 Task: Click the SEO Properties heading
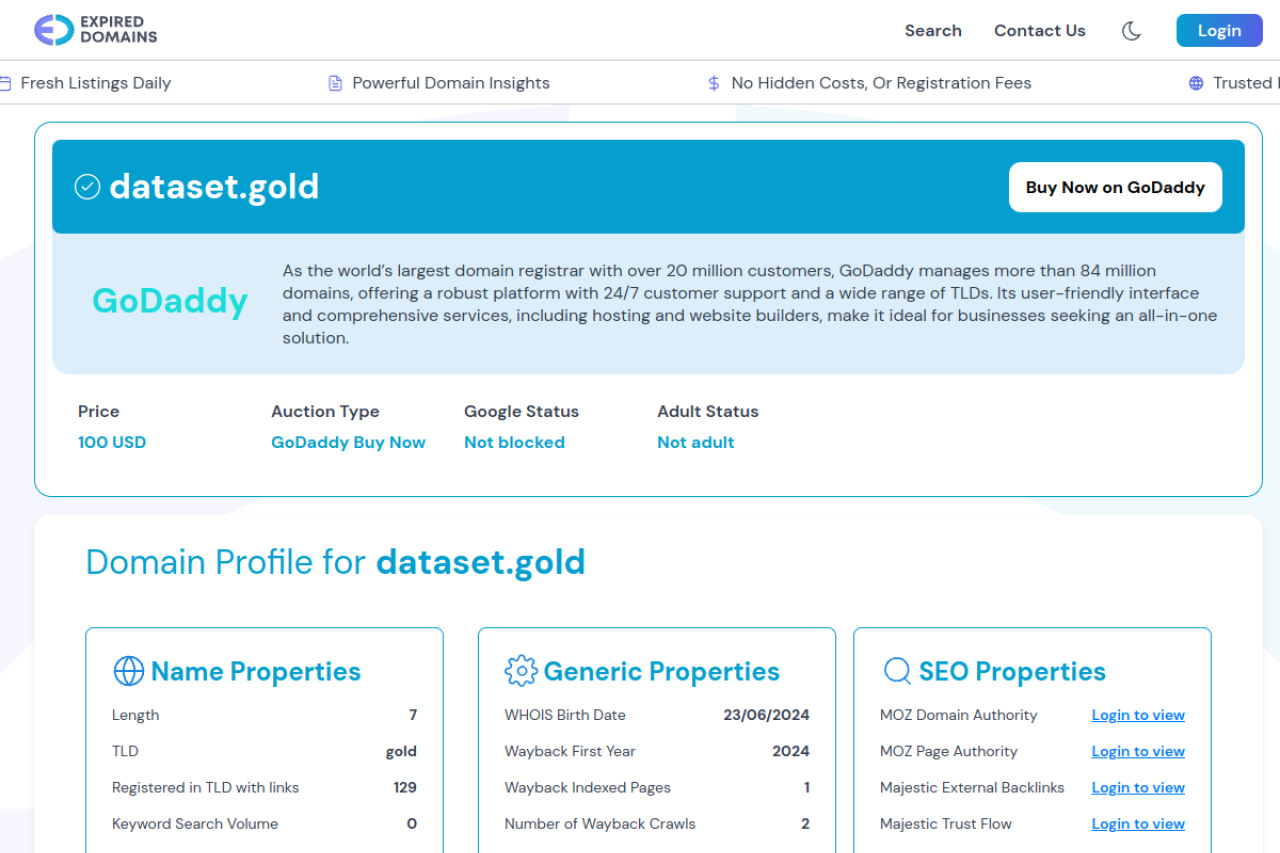click(x=1012, y=671)
